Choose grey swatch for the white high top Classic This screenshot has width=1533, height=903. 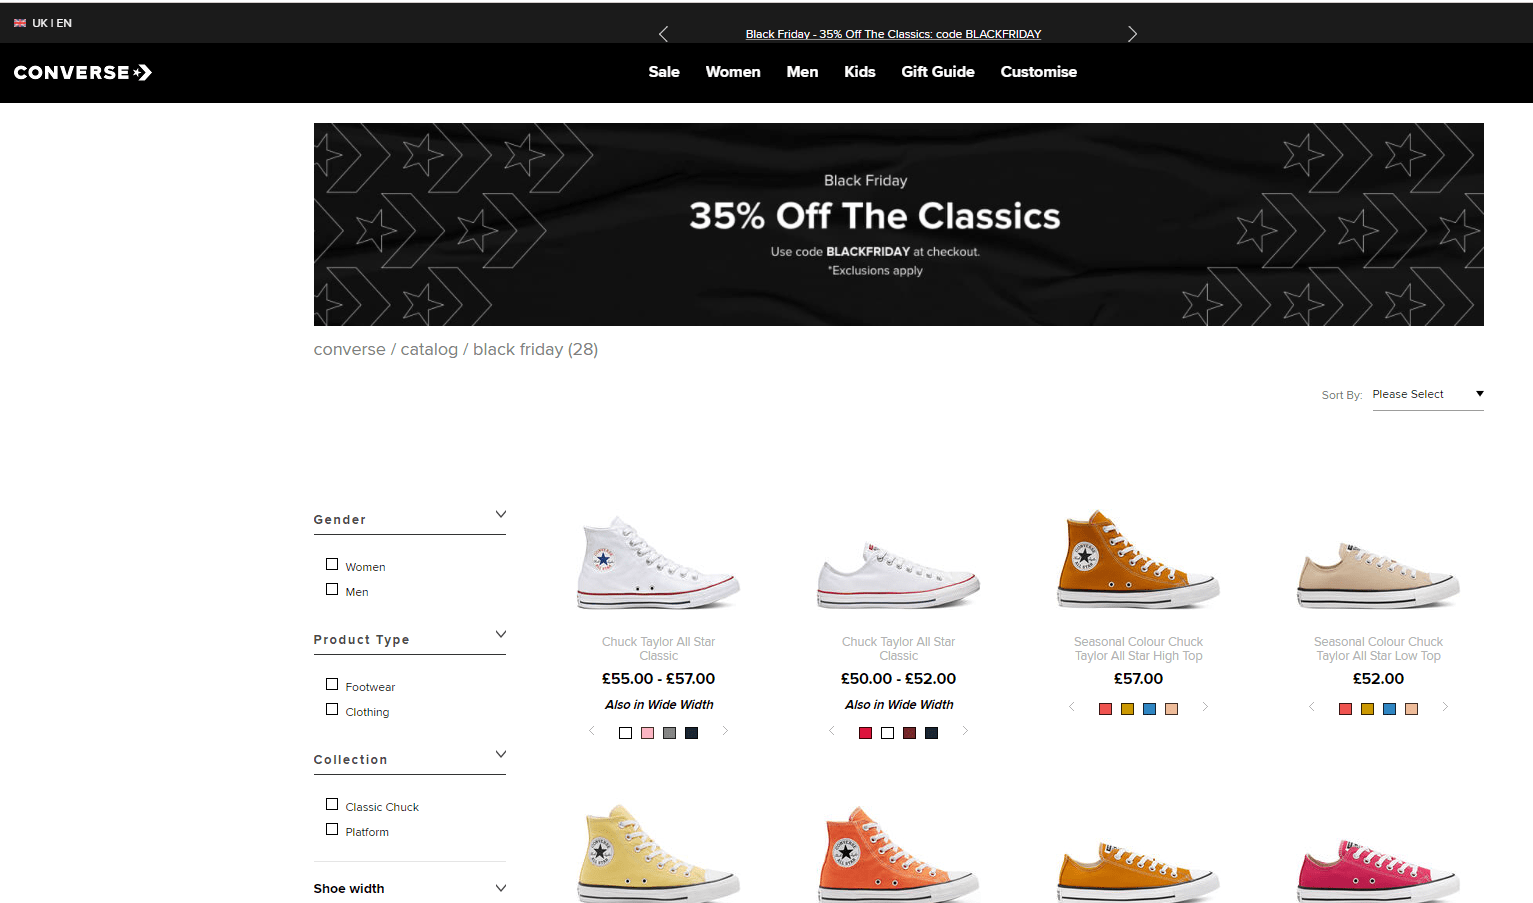coord(669,733)
